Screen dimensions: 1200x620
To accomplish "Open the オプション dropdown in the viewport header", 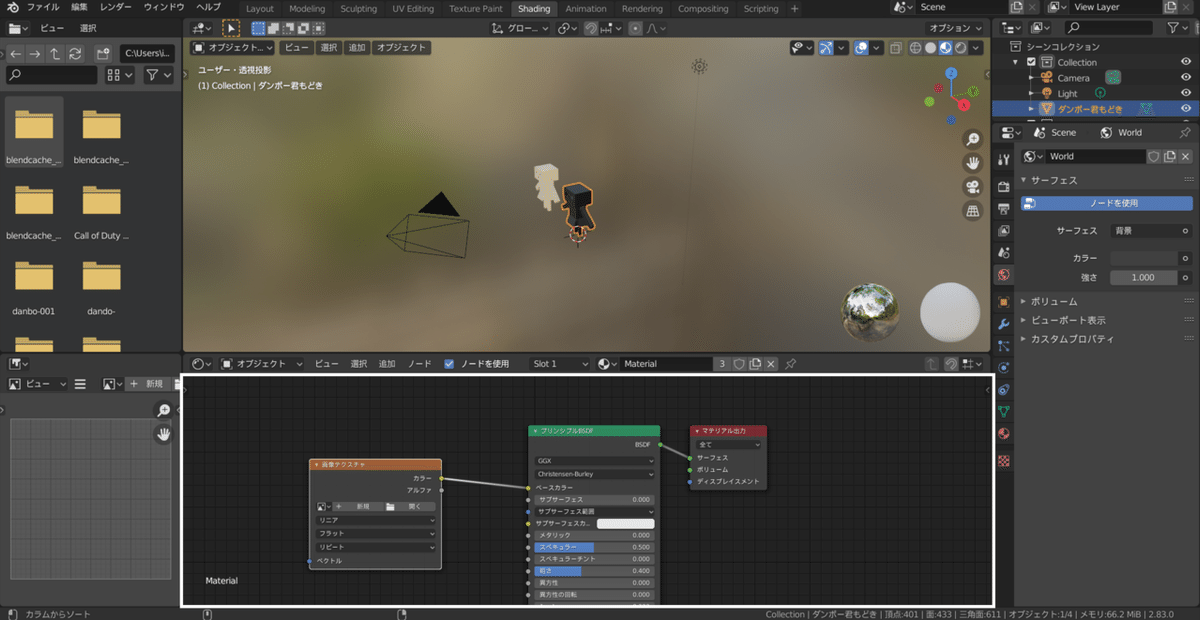I will (x=953, y=28).
